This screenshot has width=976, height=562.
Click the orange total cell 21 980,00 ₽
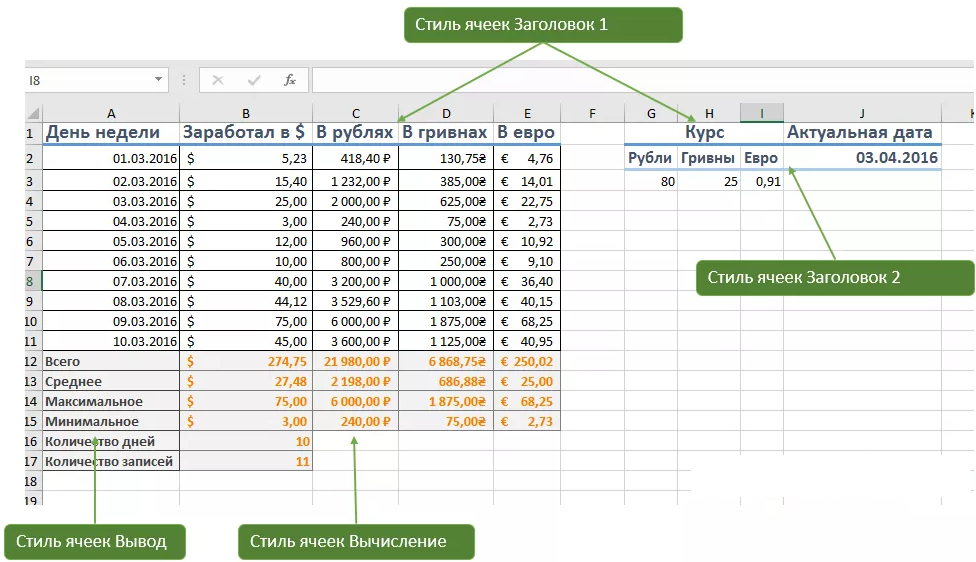click(355, 362)
